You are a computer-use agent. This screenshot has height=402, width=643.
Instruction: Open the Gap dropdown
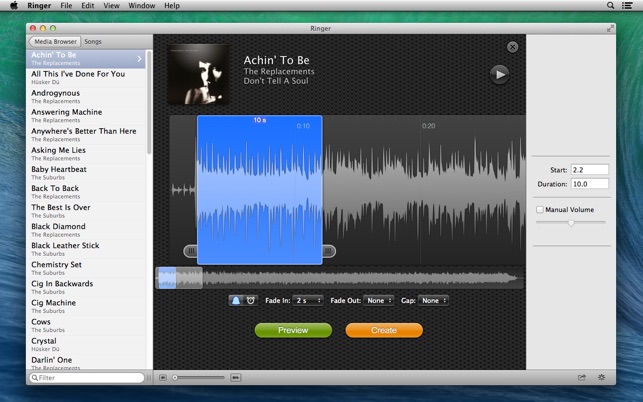point(433,300)
